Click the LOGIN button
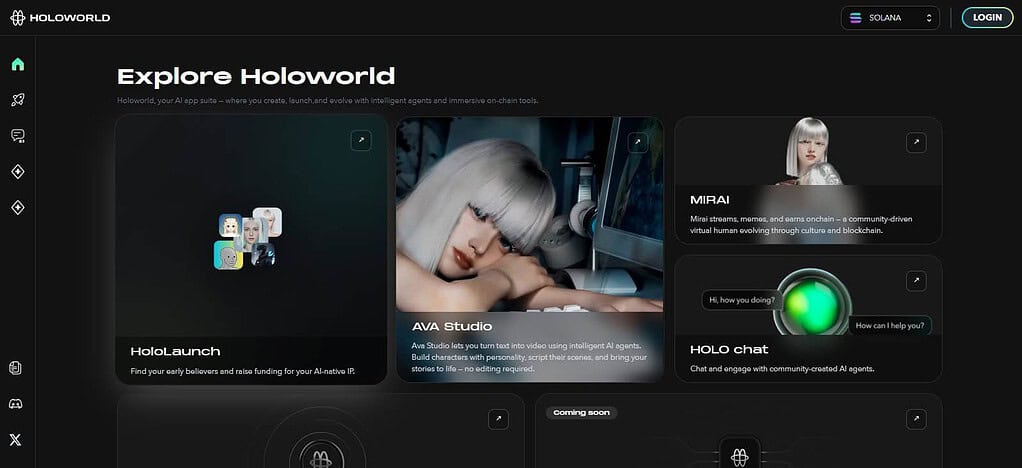The image size is (1022, 468). point(987,18)
